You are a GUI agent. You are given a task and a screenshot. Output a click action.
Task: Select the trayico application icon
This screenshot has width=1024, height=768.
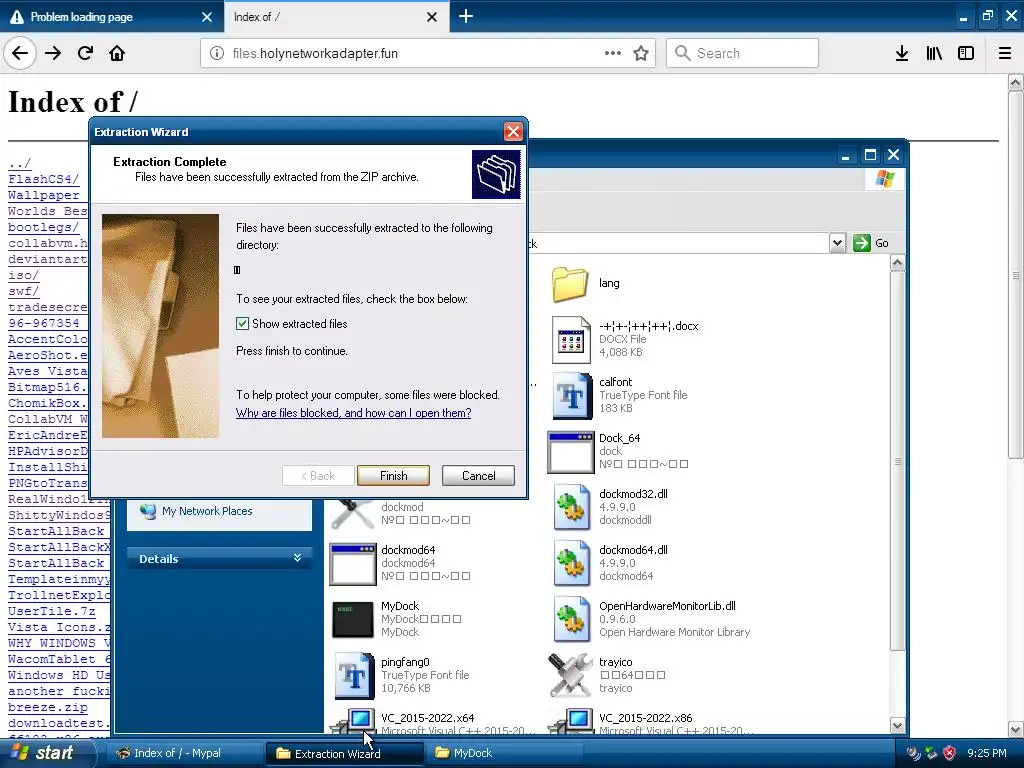pos(571,675)
